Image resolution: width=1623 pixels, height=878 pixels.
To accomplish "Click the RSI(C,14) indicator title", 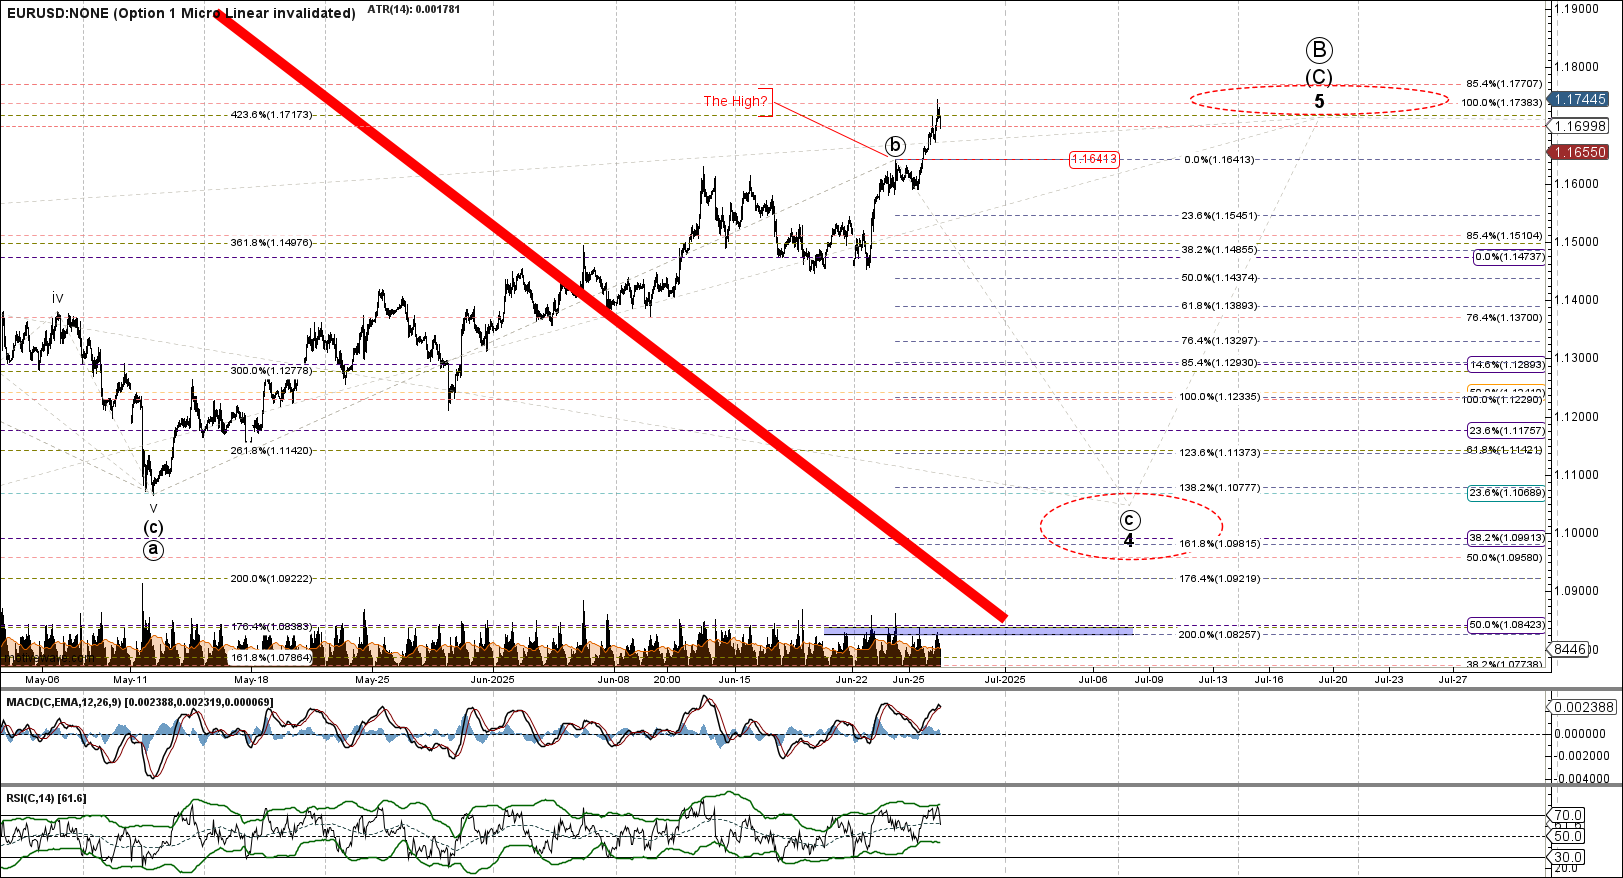I will pyautogui.click(x=46, y=798).
